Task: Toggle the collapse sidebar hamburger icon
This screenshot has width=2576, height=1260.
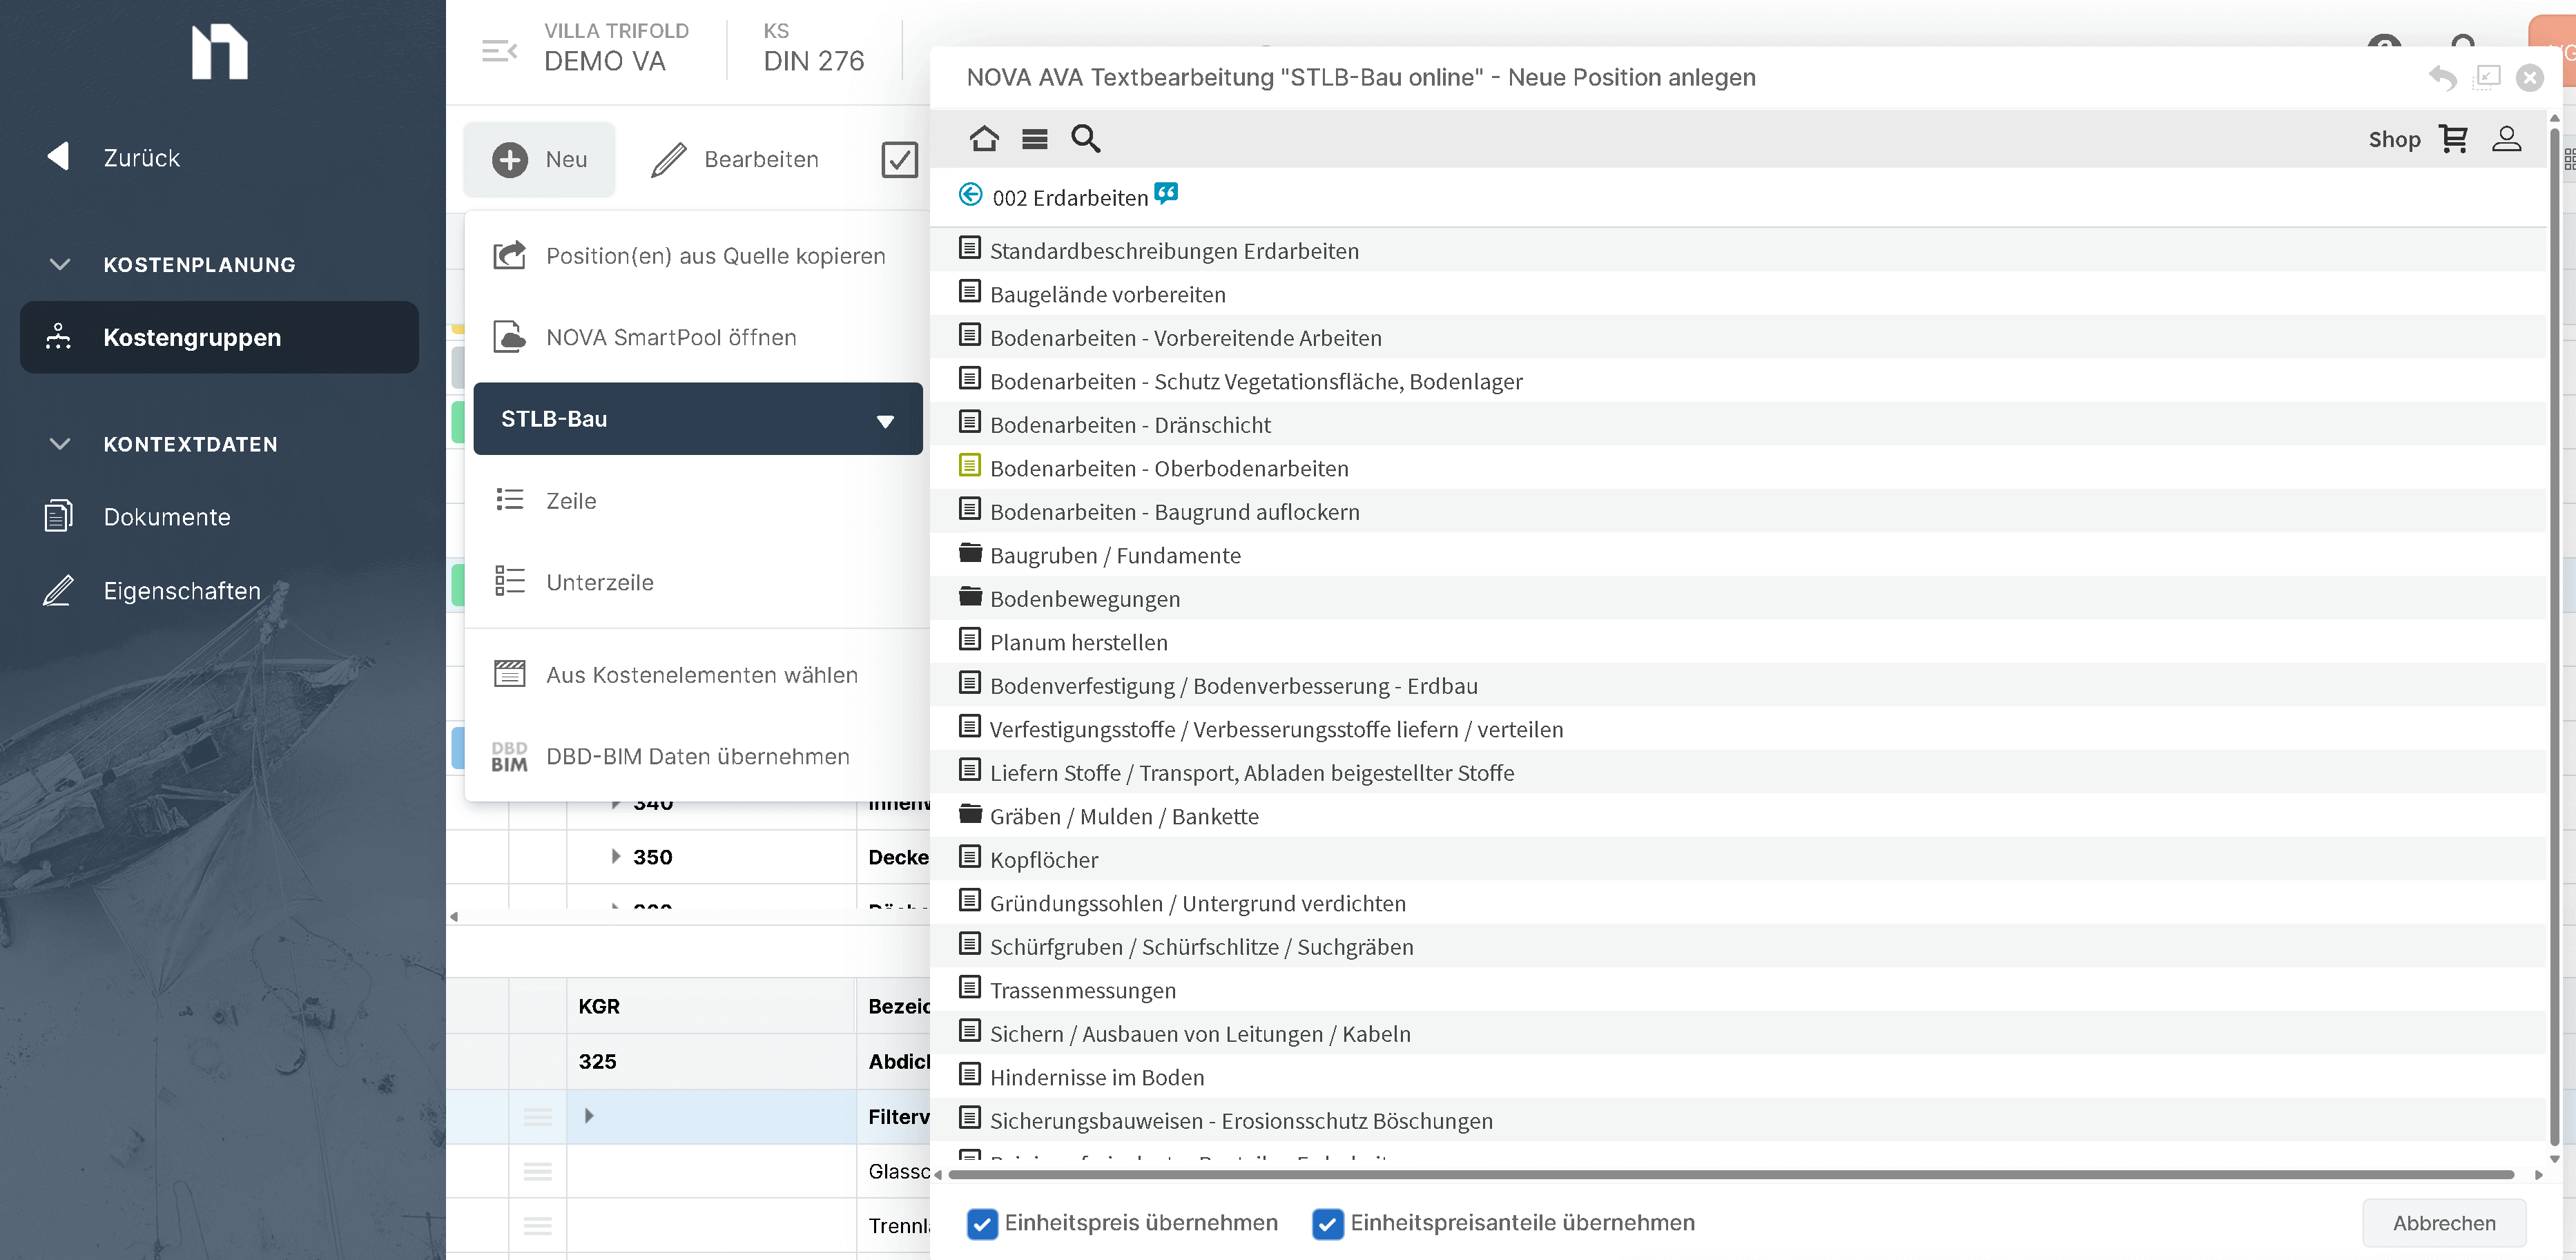Action: point(499,50)
